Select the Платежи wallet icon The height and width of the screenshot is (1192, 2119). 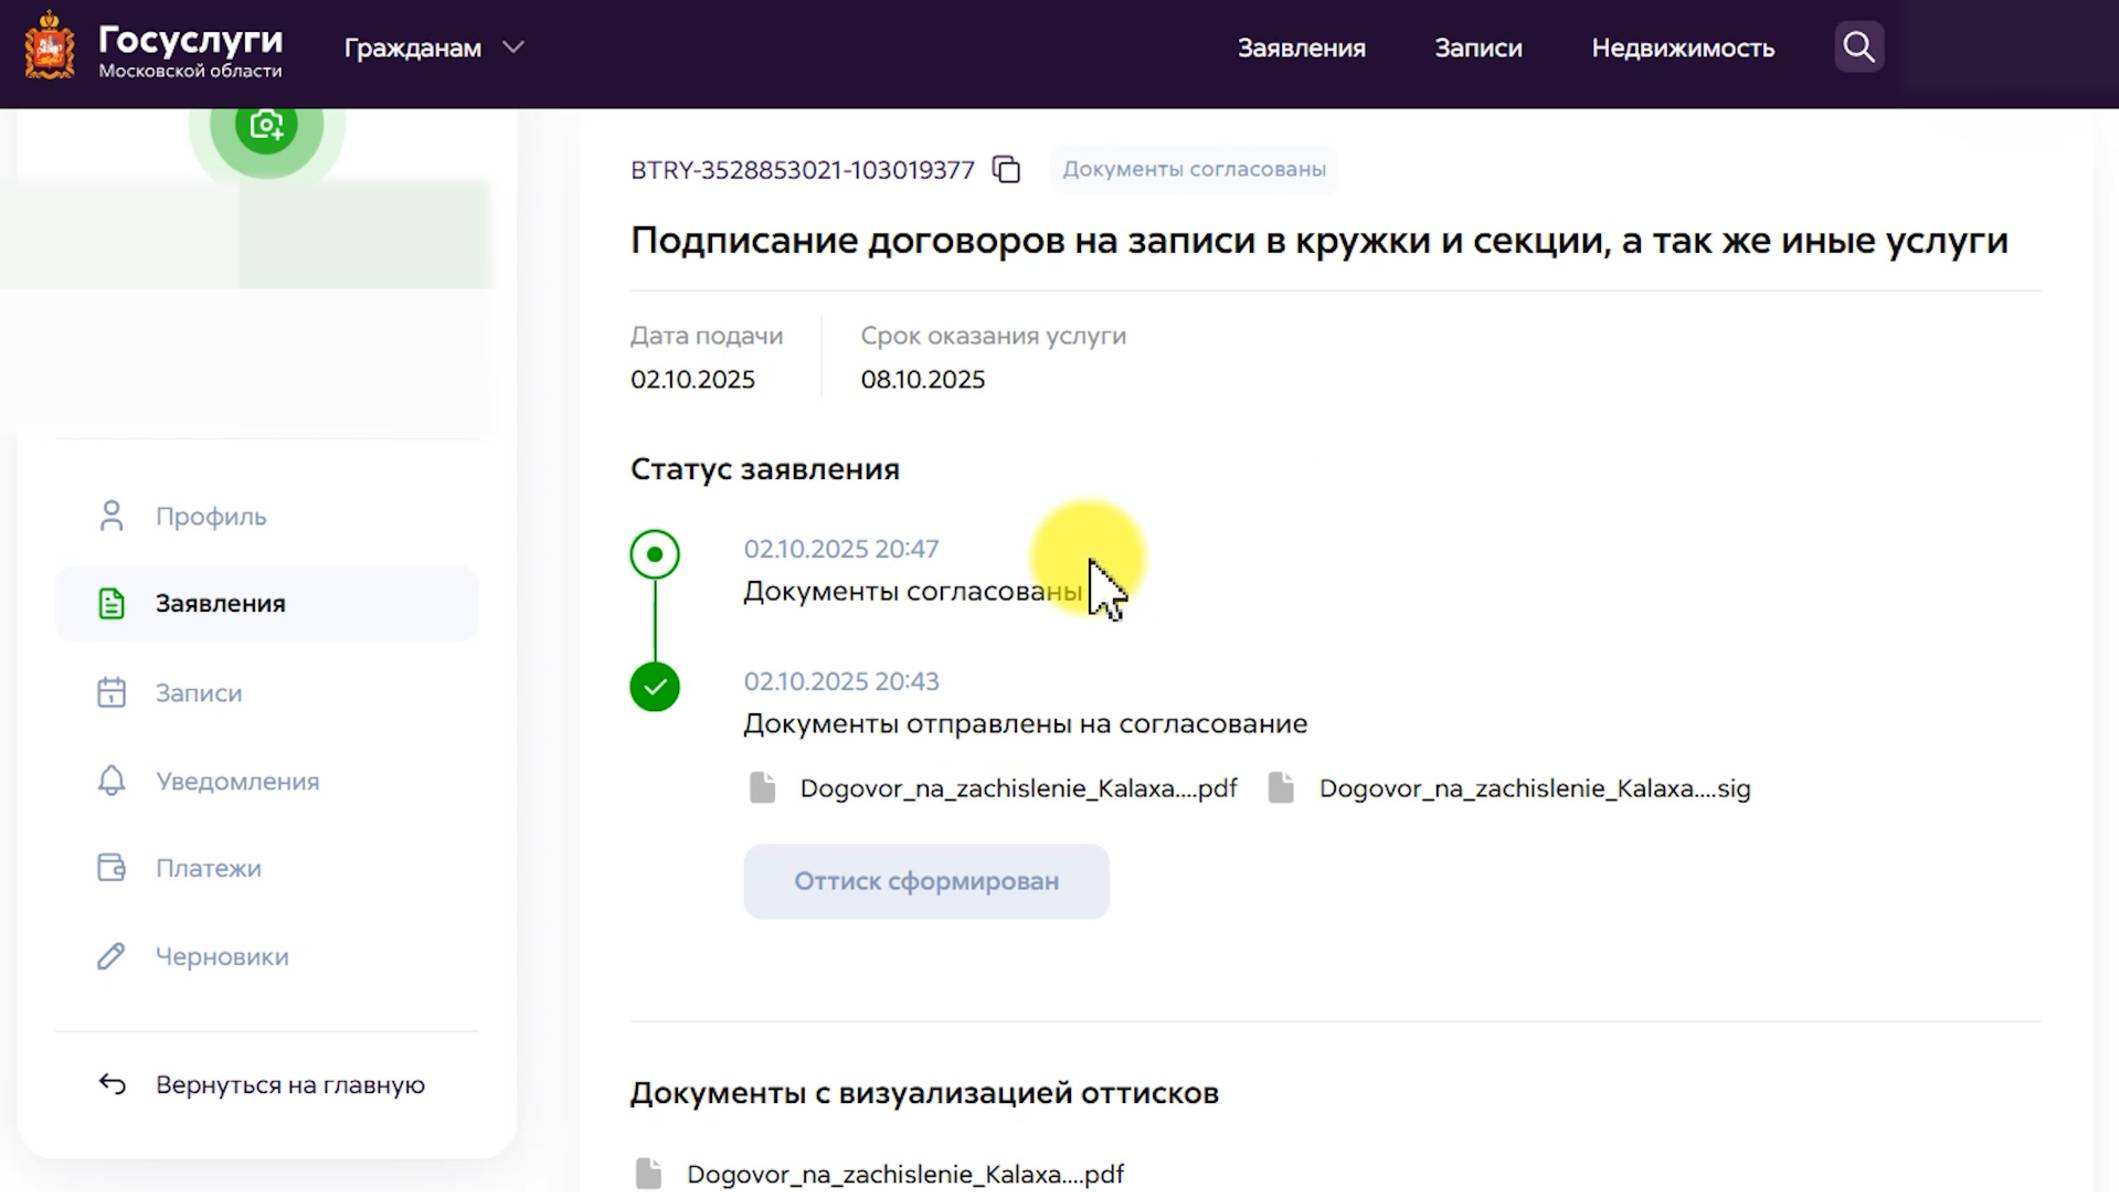(x=111, y=867)
